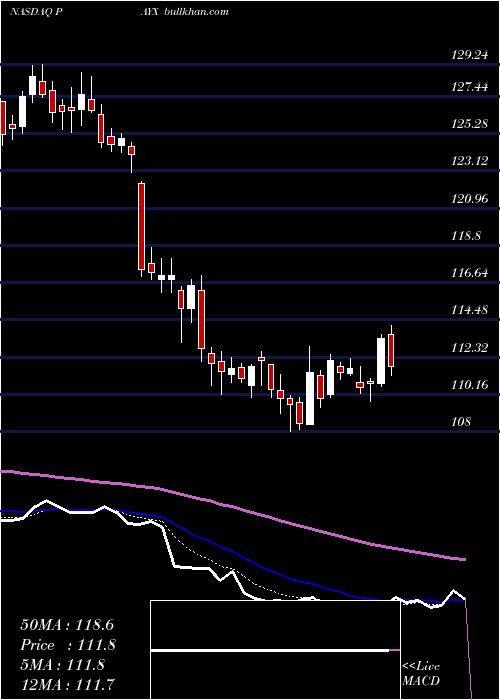
Task: Click the 108 price level label
Action: (461, 421)
